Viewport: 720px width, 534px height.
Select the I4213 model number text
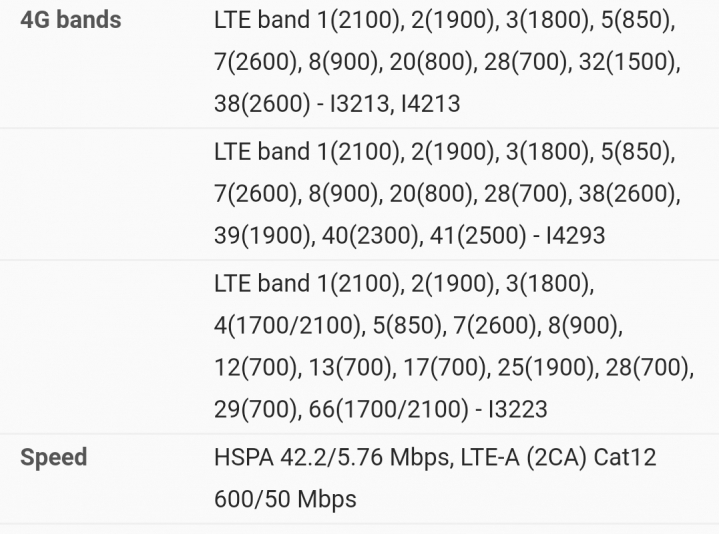(430, 103)
